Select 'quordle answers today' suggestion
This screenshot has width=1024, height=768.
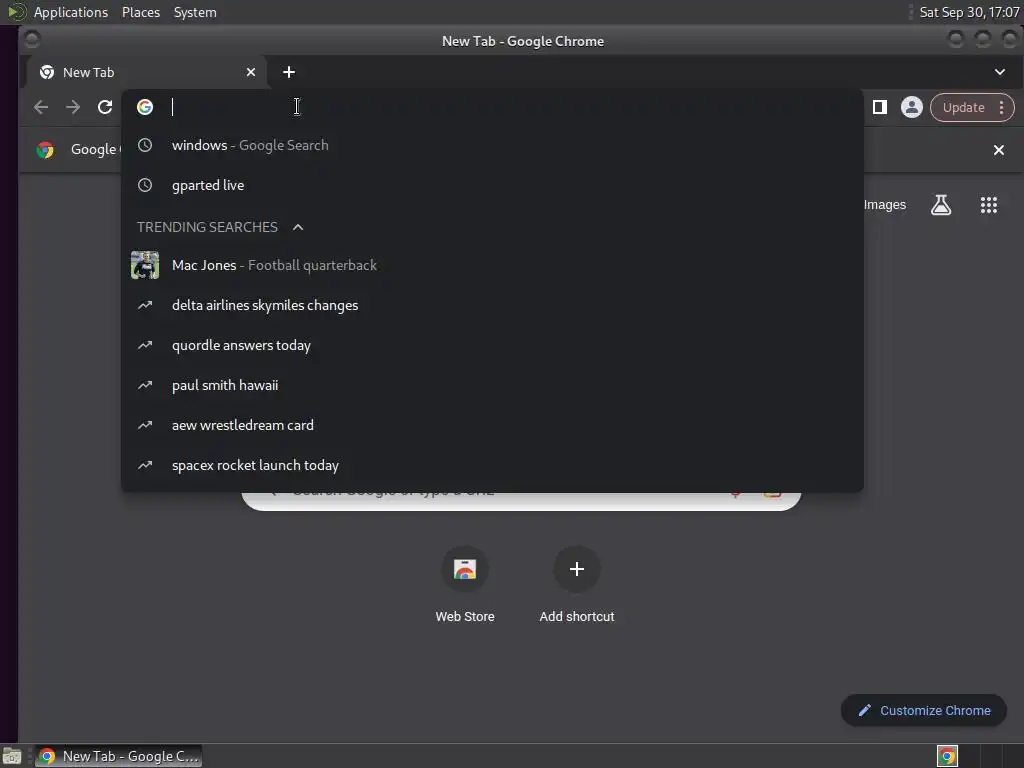[492, 345]
